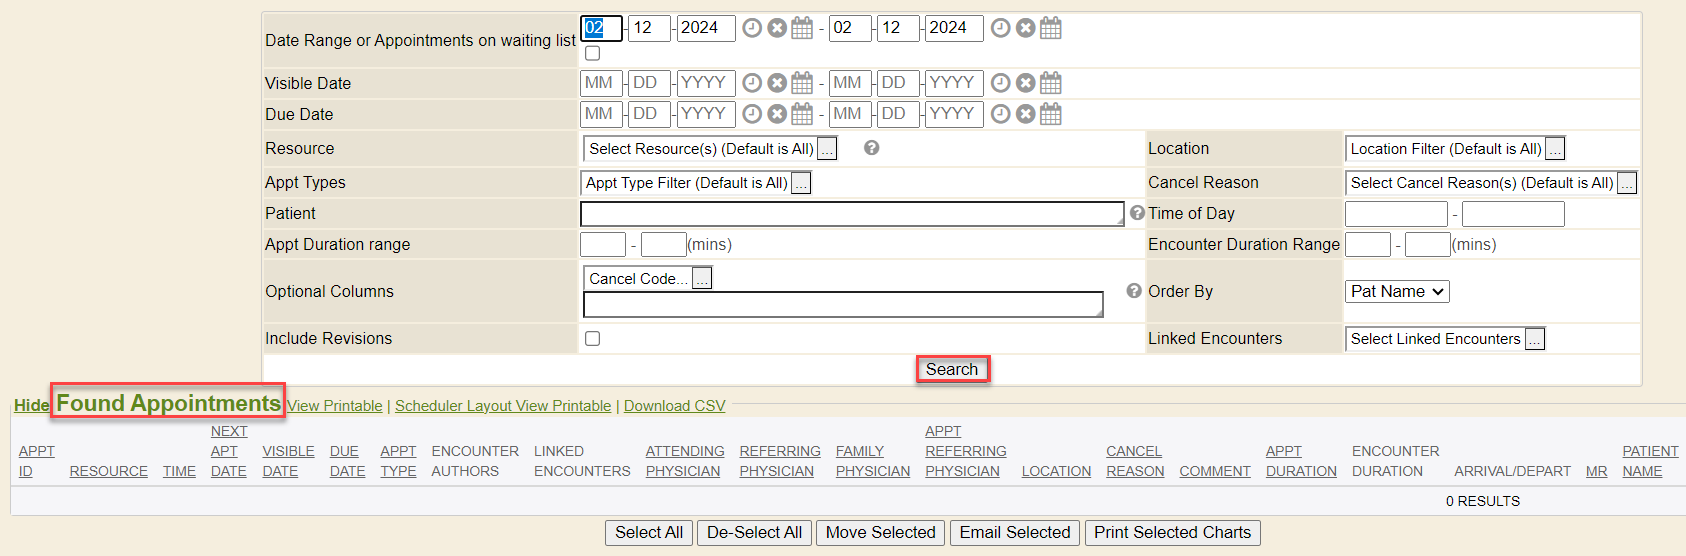
Task: Toggle the Include Revisions checkbox
Action: pyautogui.click(x=592, y=339)
